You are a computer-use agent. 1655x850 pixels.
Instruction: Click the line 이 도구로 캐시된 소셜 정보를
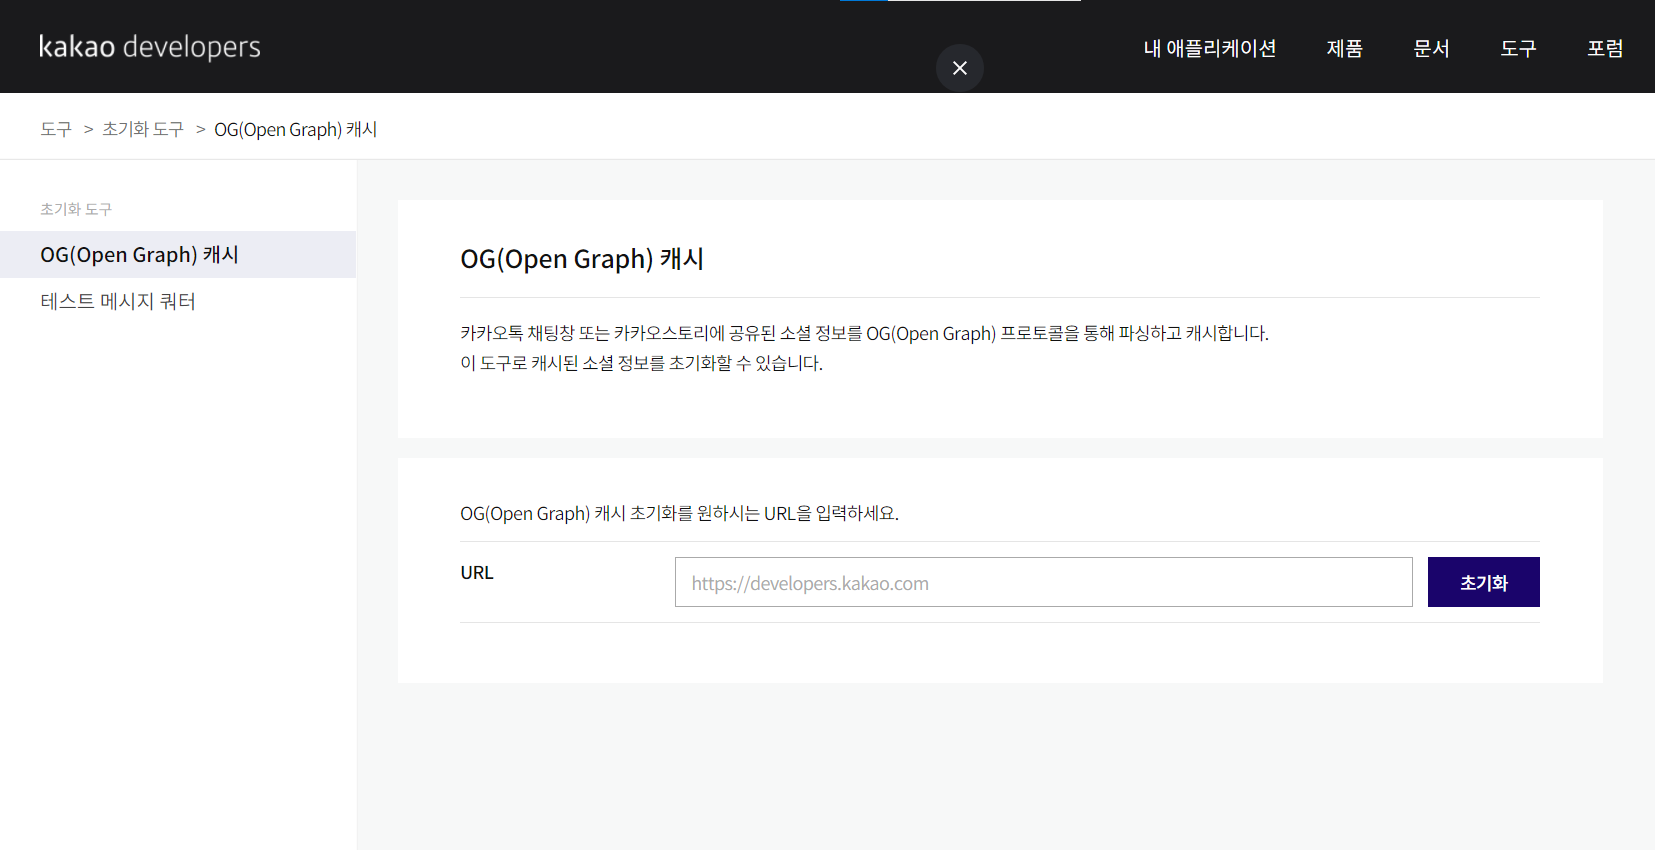coord(641,363)
